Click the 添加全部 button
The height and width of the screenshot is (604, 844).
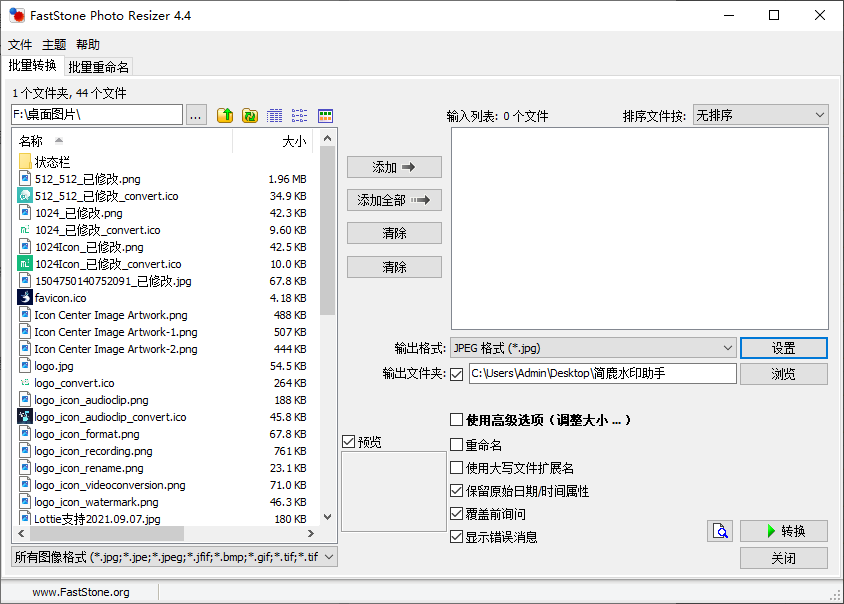tap(394, 200)
